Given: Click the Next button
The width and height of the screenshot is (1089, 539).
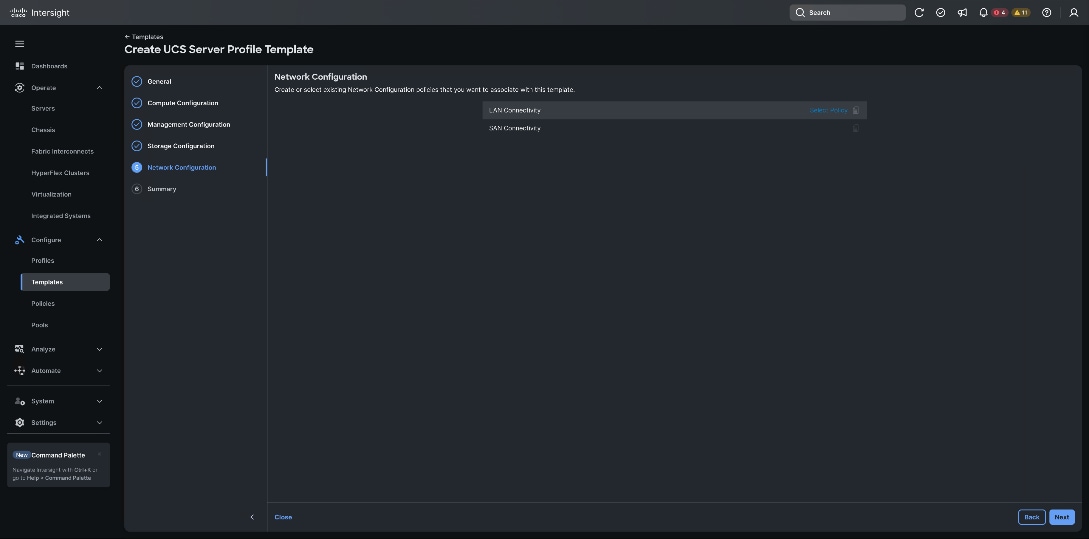Looking at the screenshot, I should (1062, 517).
